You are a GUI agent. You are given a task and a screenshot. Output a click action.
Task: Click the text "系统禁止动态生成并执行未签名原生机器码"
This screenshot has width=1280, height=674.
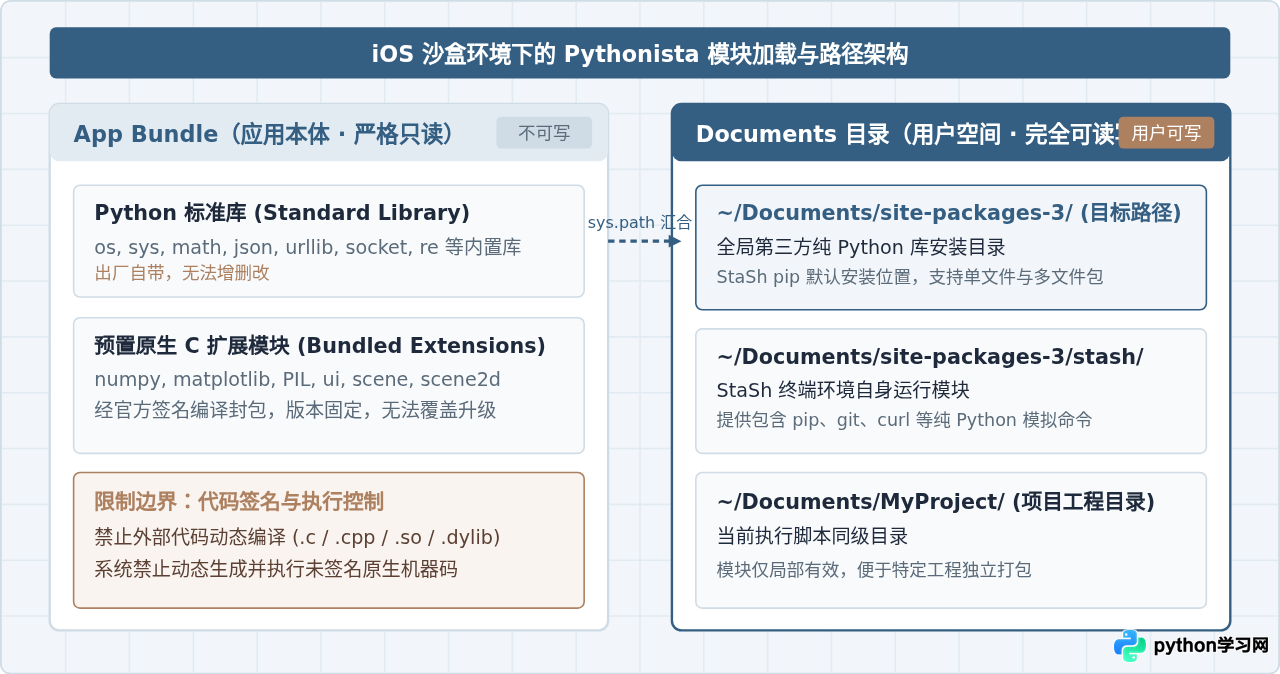pos(276,569)
